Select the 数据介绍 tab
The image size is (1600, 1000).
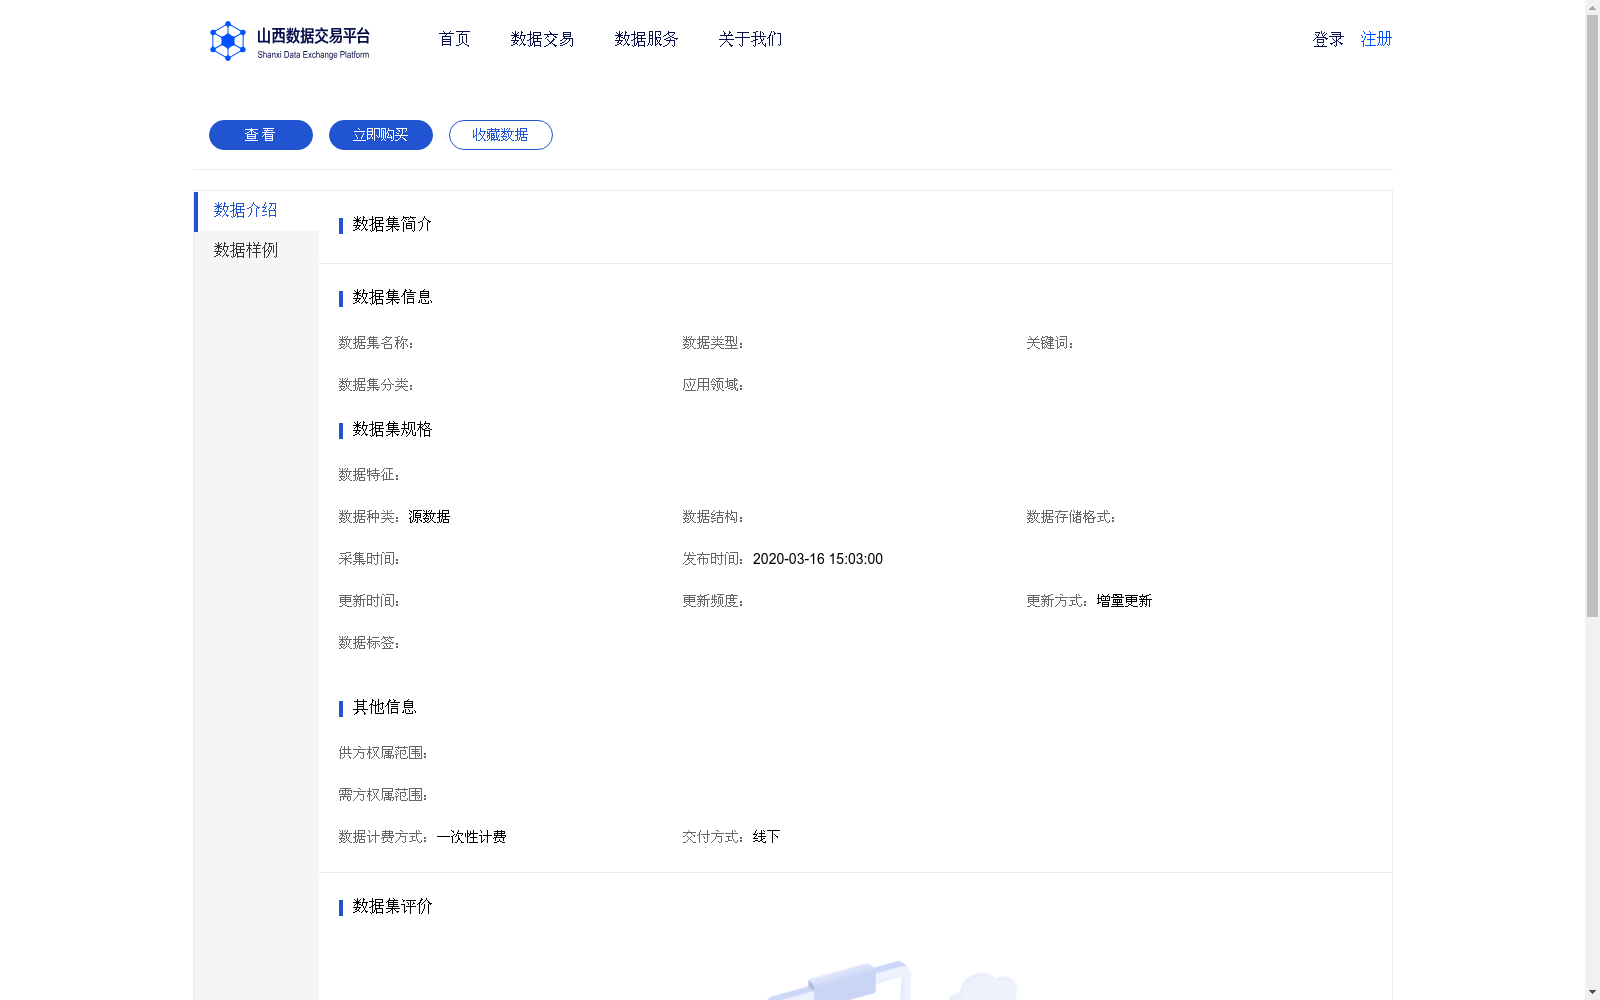point(245,210)
